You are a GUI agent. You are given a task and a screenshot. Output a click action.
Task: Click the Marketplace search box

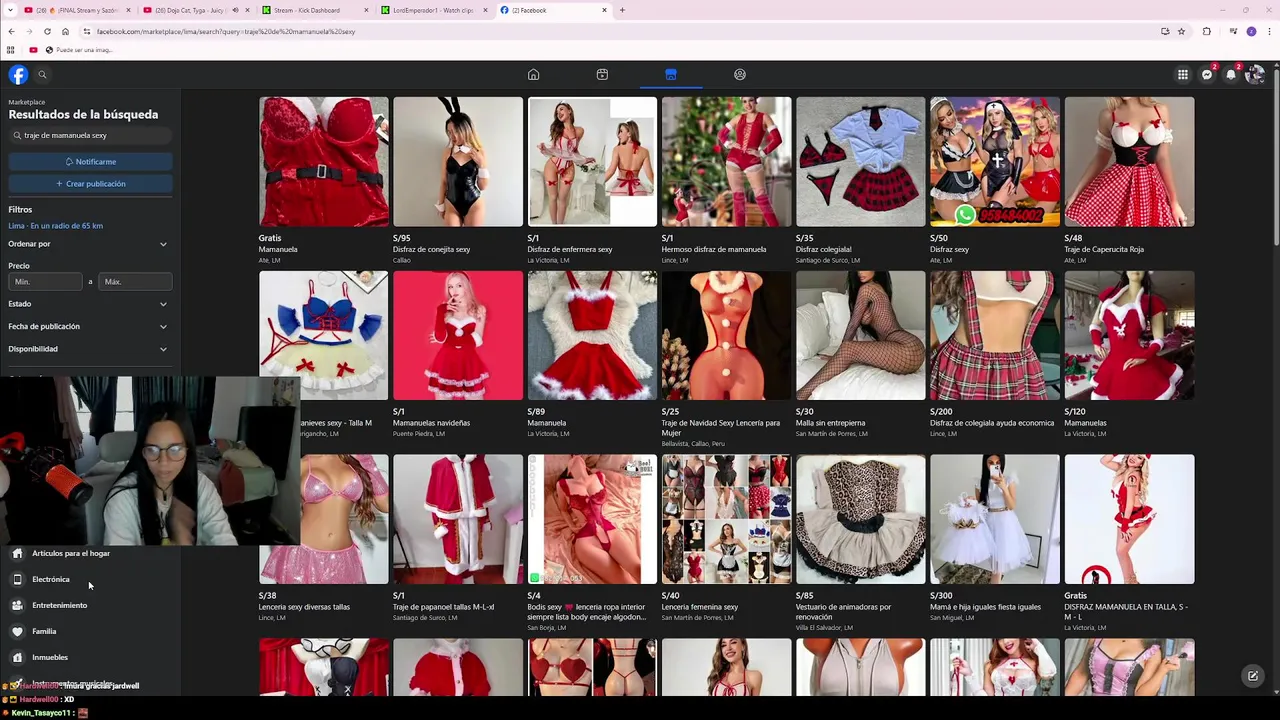pos(90,135)
